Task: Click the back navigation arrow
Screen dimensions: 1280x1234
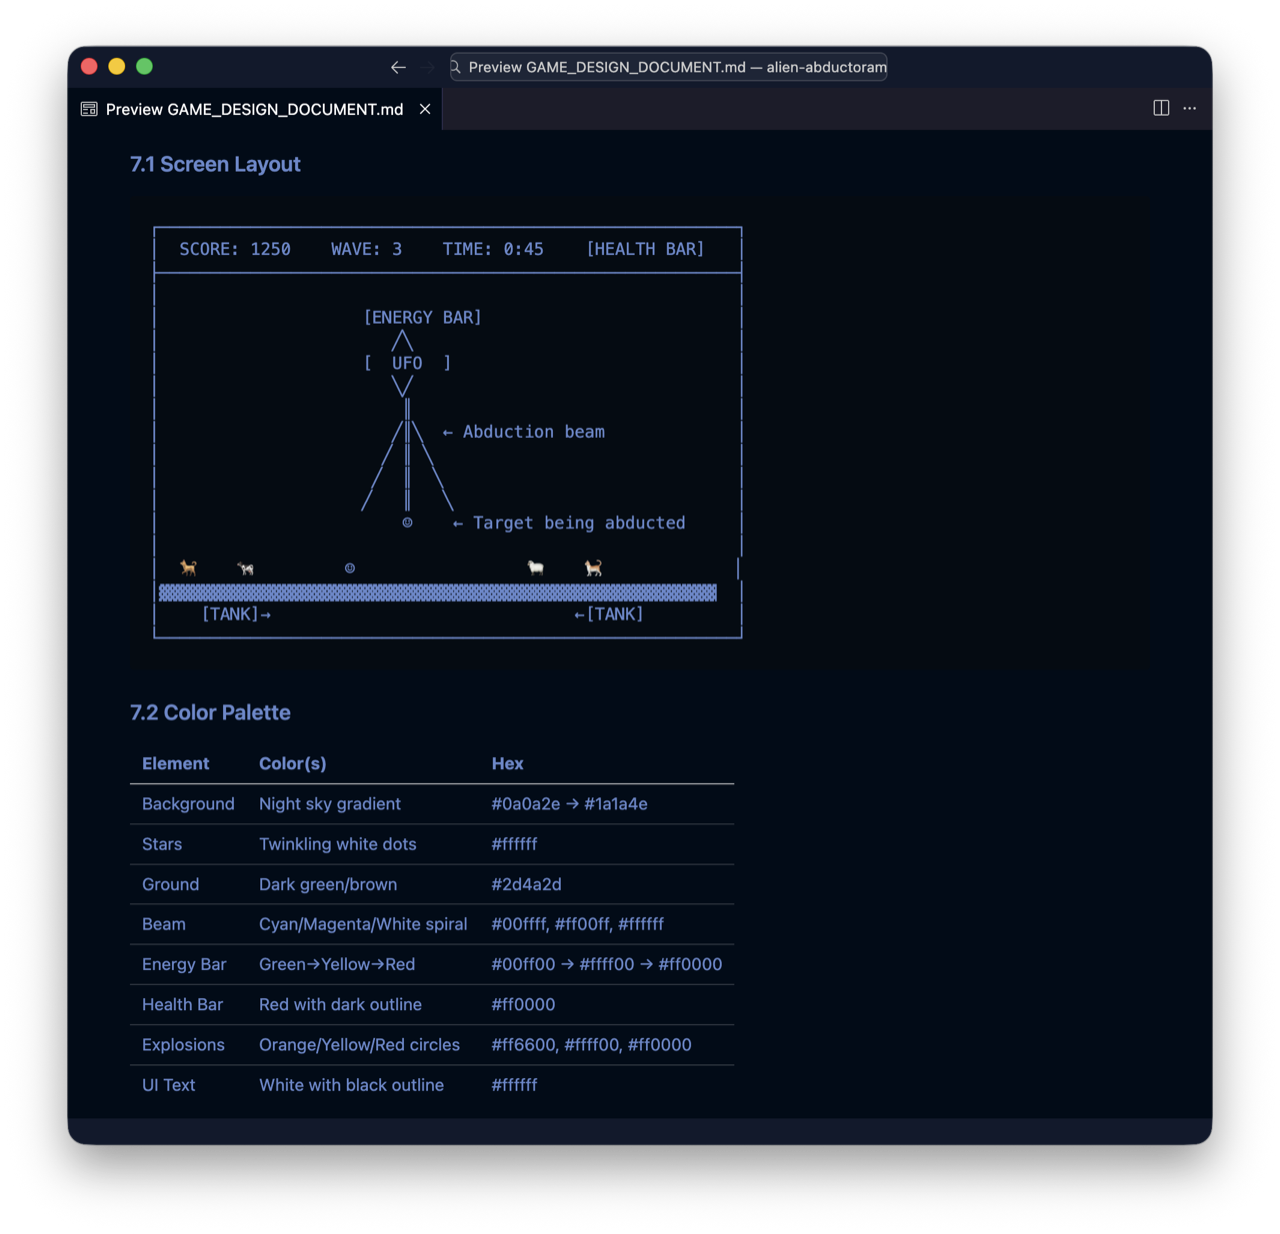Action: [x=398, y=67]
